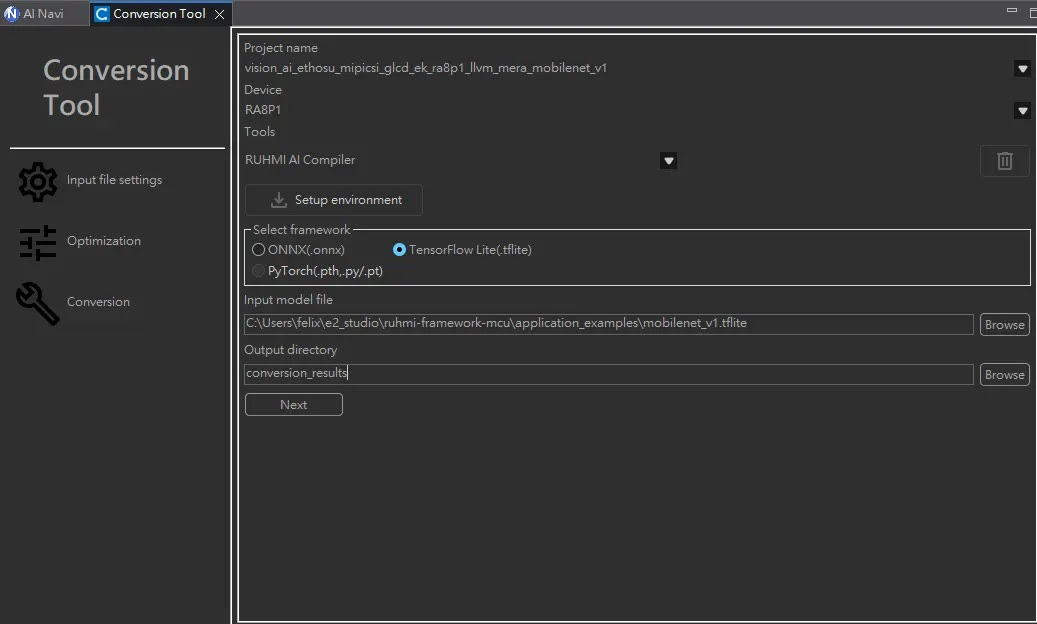Click the download icon on Setup environment
Screen dimensions: 1037x624
pyautogui.click(x=279, y=200)
